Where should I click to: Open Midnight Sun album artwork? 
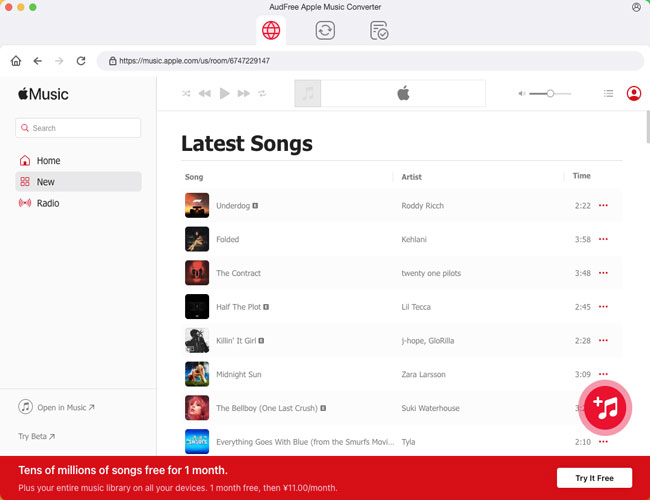(x=197, y=374)
